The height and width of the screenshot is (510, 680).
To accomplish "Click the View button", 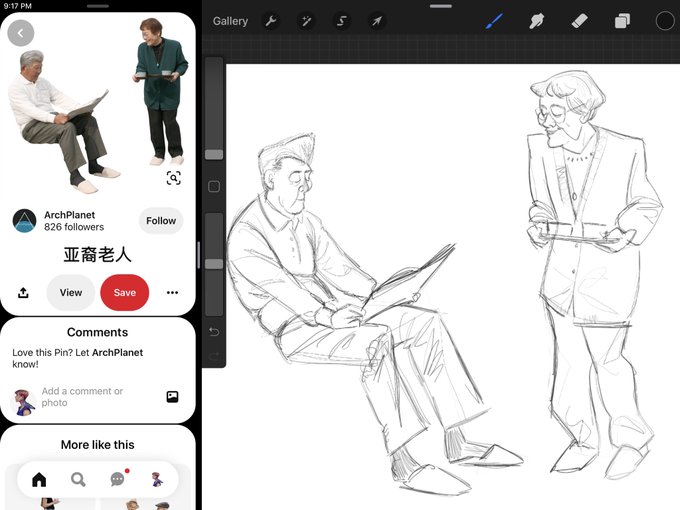I will click(x=71, y=293).
